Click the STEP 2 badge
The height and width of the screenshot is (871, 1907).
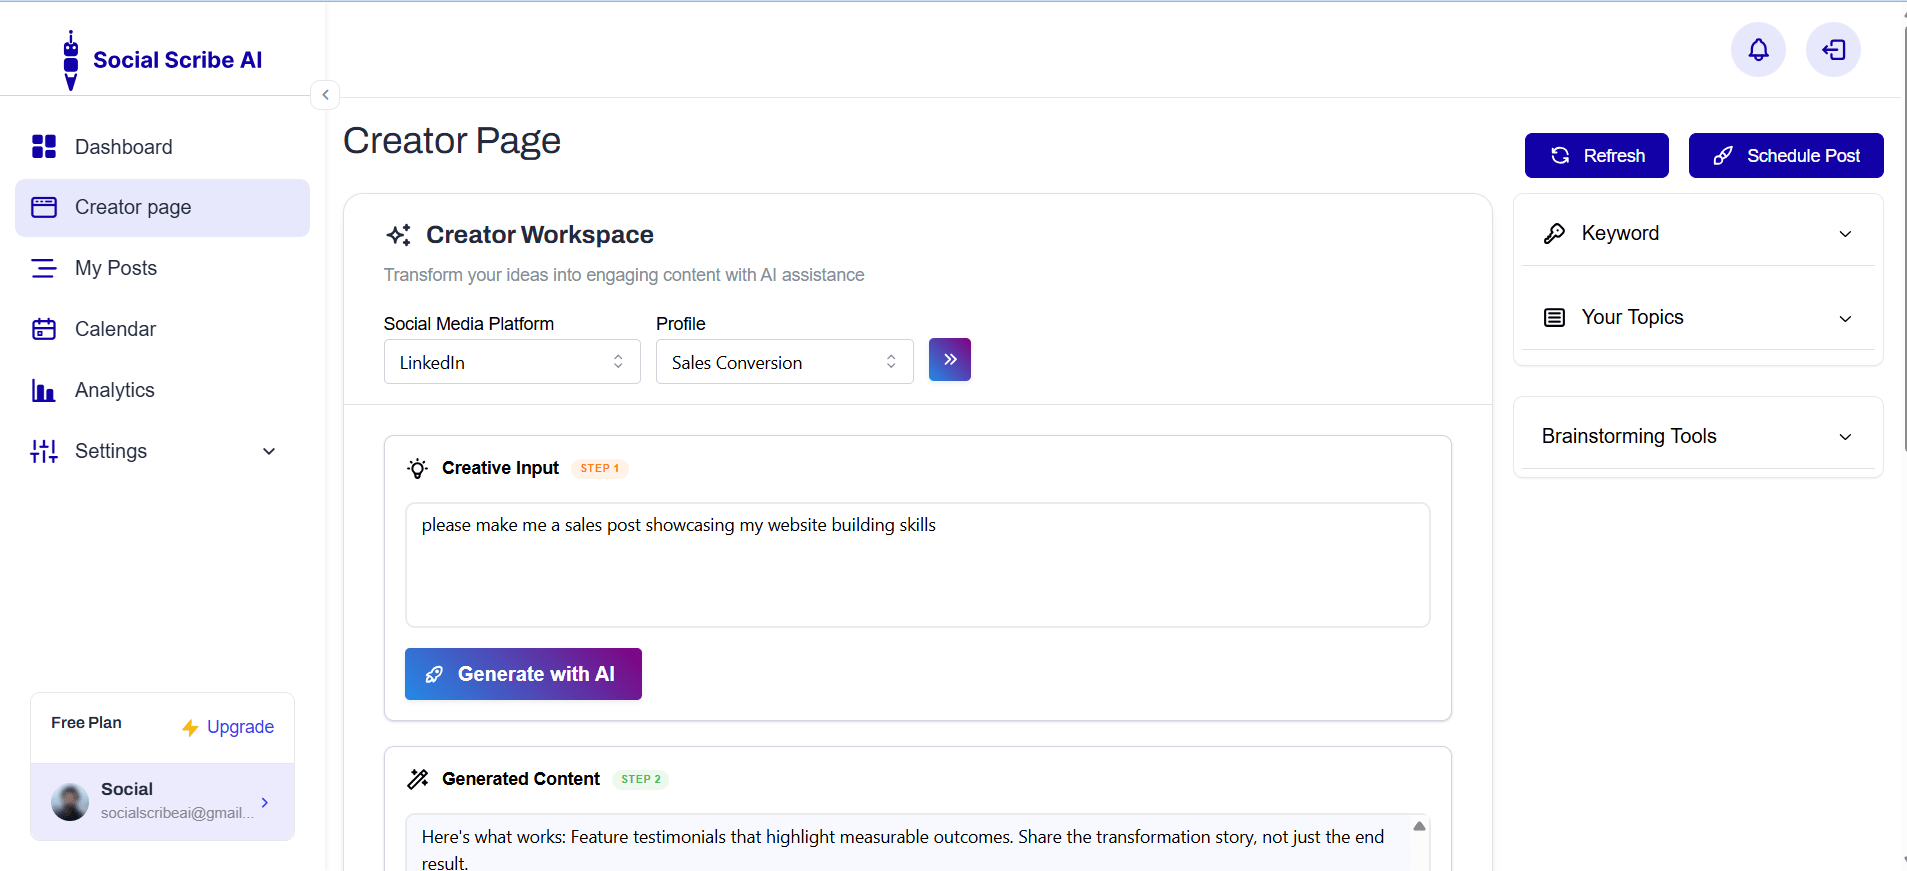641,779
